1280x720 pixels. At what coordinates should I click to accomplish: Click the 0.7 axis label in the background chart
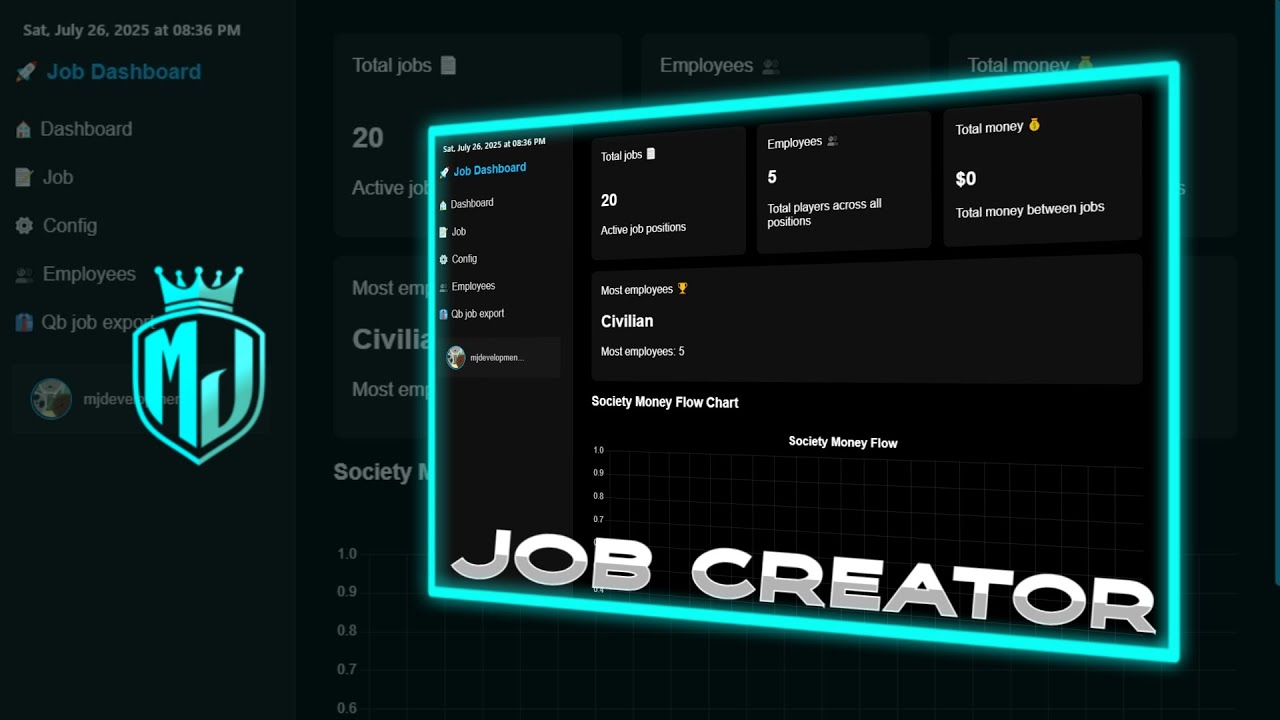(346, 670)
